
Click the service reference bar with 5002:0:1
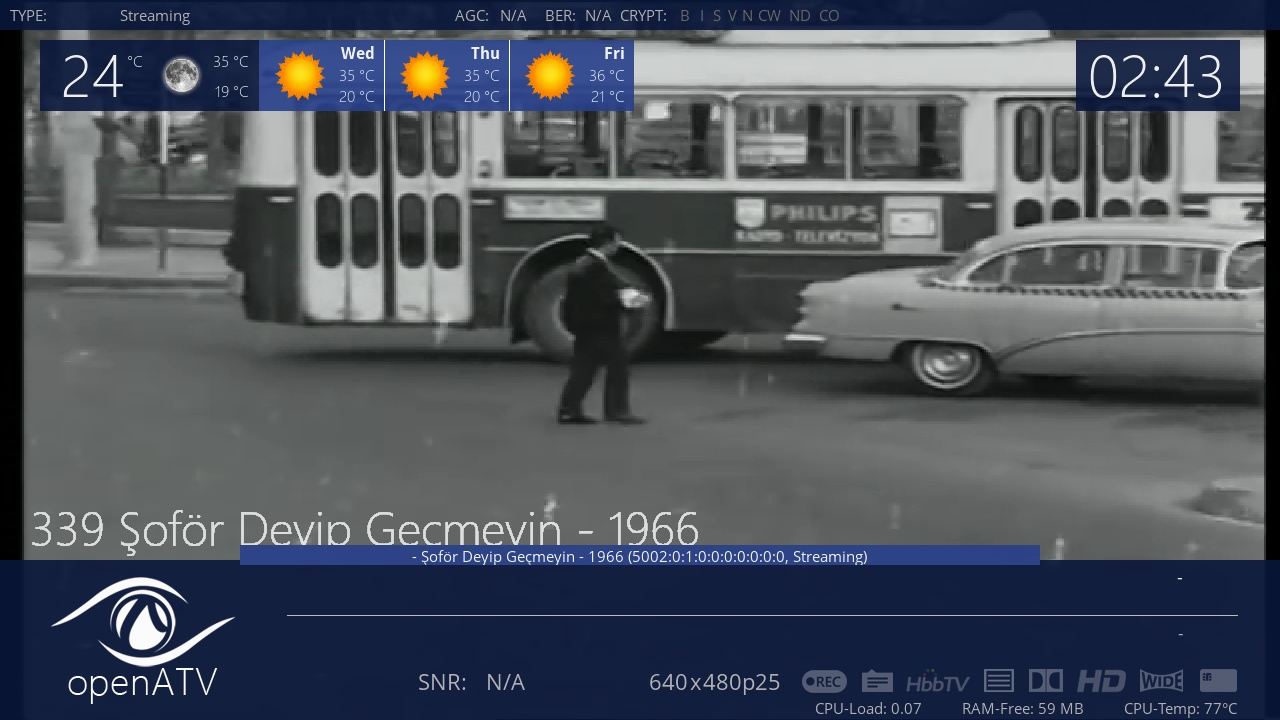[640, 555]
